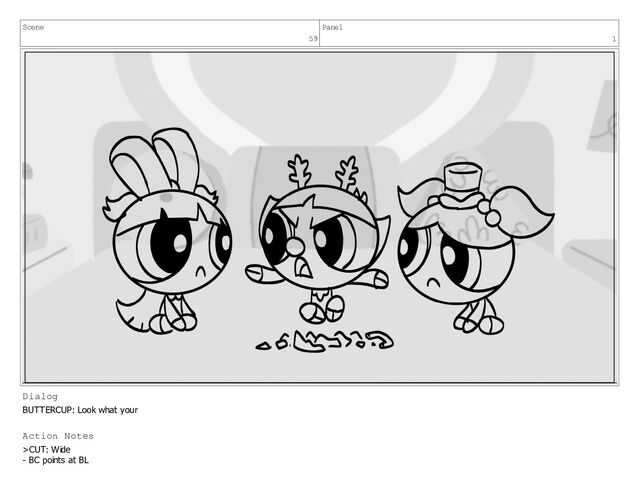This screenshot has height=495, width=640.
Task: Click the storyboard panel drawing thumbnail
Action: point(320,218)
